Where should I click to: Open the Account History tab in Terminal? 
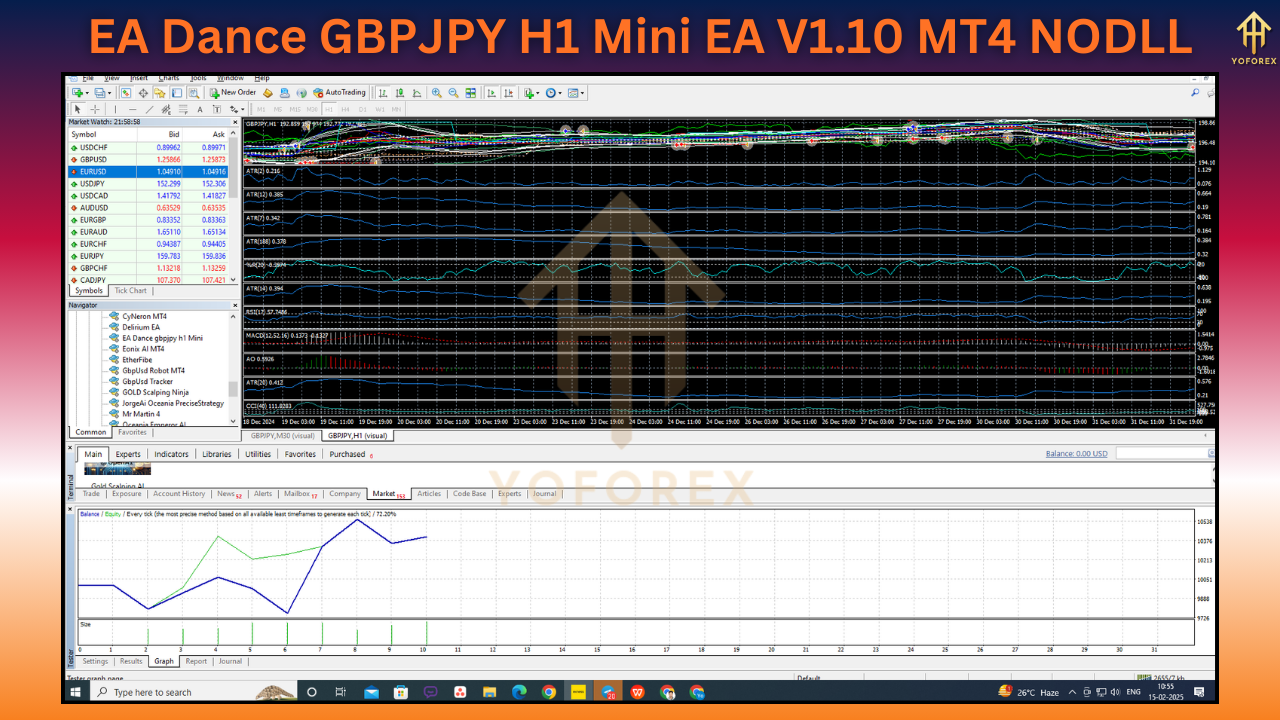[x=178, y=493]
